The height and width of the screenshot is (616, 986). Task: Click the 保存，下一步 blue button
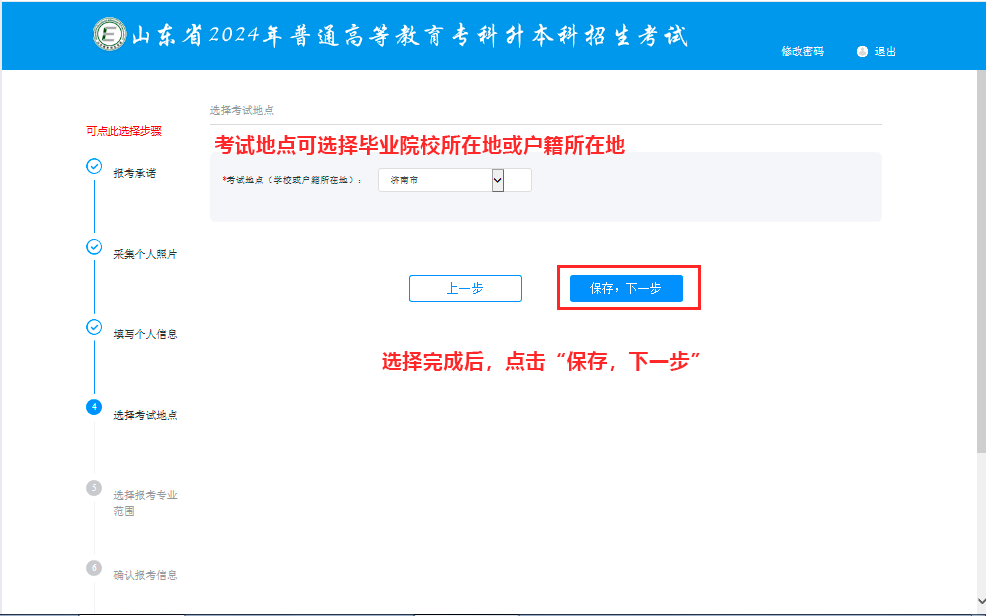coord(627,288)
